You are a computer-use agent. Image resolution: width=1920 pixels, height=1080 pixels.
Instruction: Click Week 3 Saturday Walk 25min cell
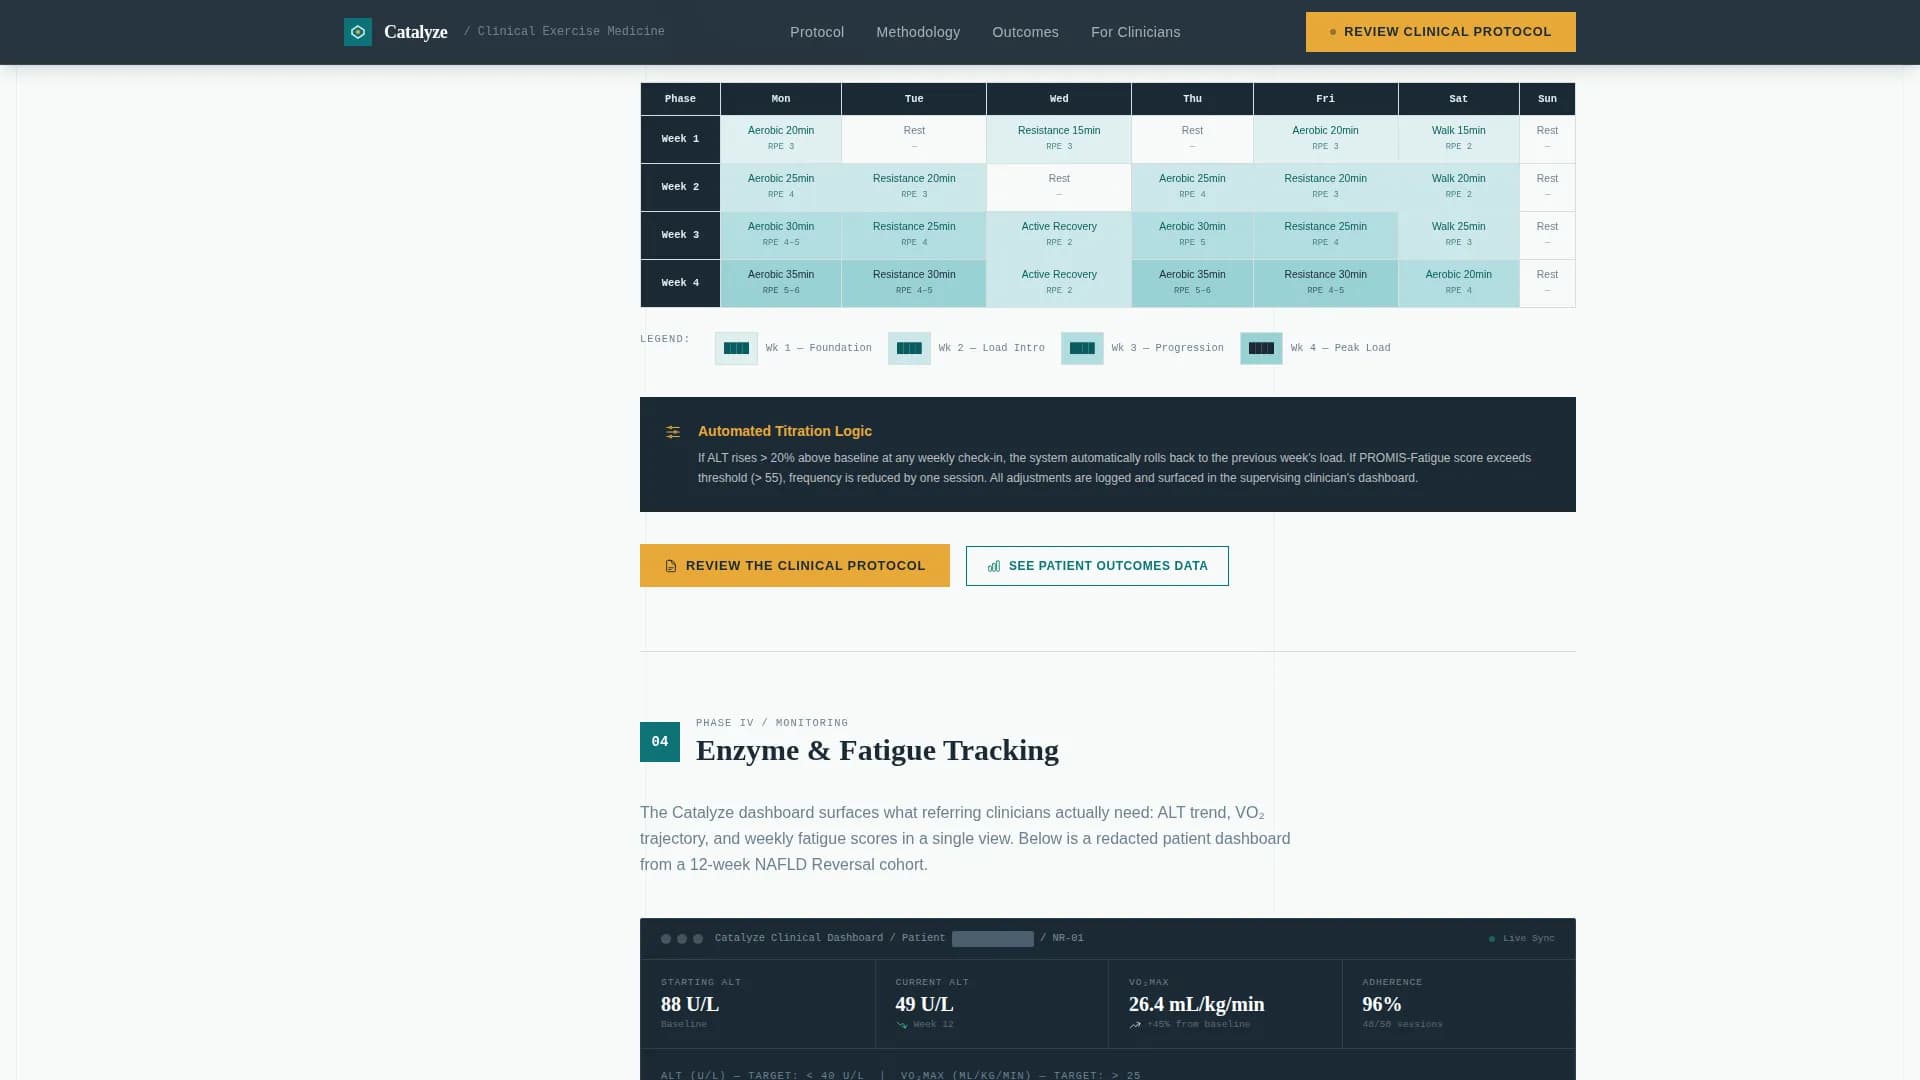click(1459, 235)
